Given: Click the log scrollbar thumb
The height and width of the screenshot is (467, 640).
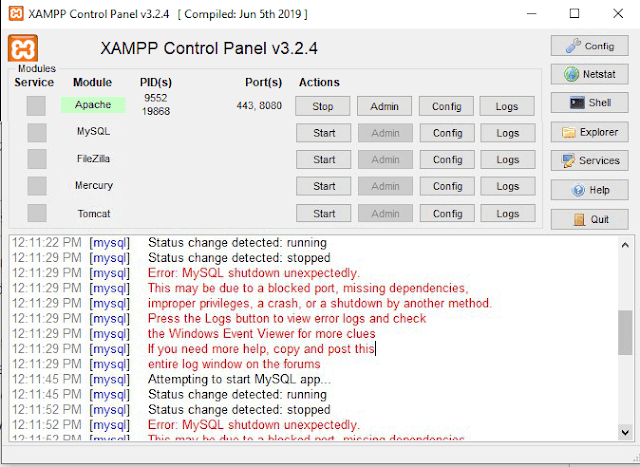Looking at the screenshot, I should [625, 333].
